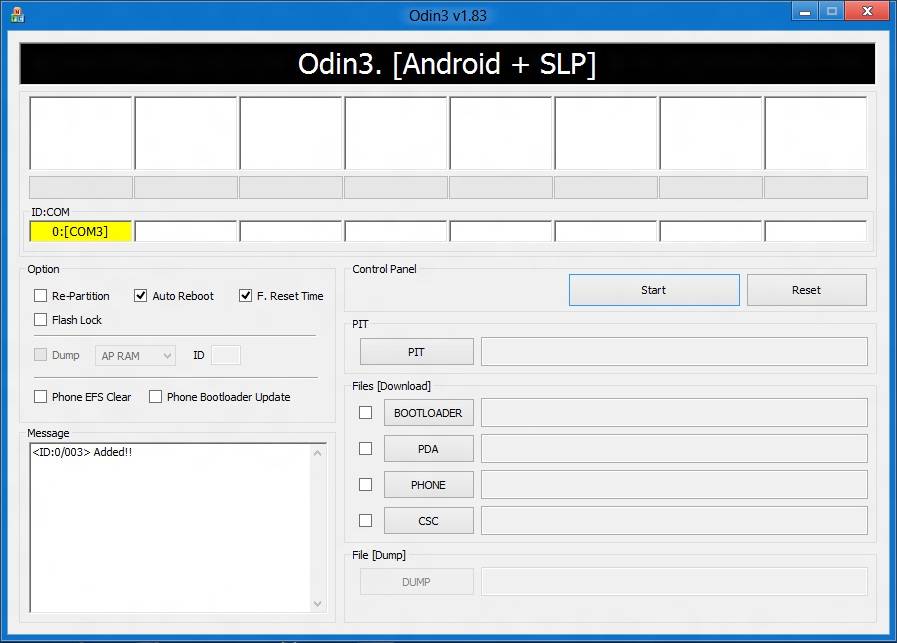Open the AP RAM dump dropdown
Screen dimensions: 897x643
pos(136,356)
